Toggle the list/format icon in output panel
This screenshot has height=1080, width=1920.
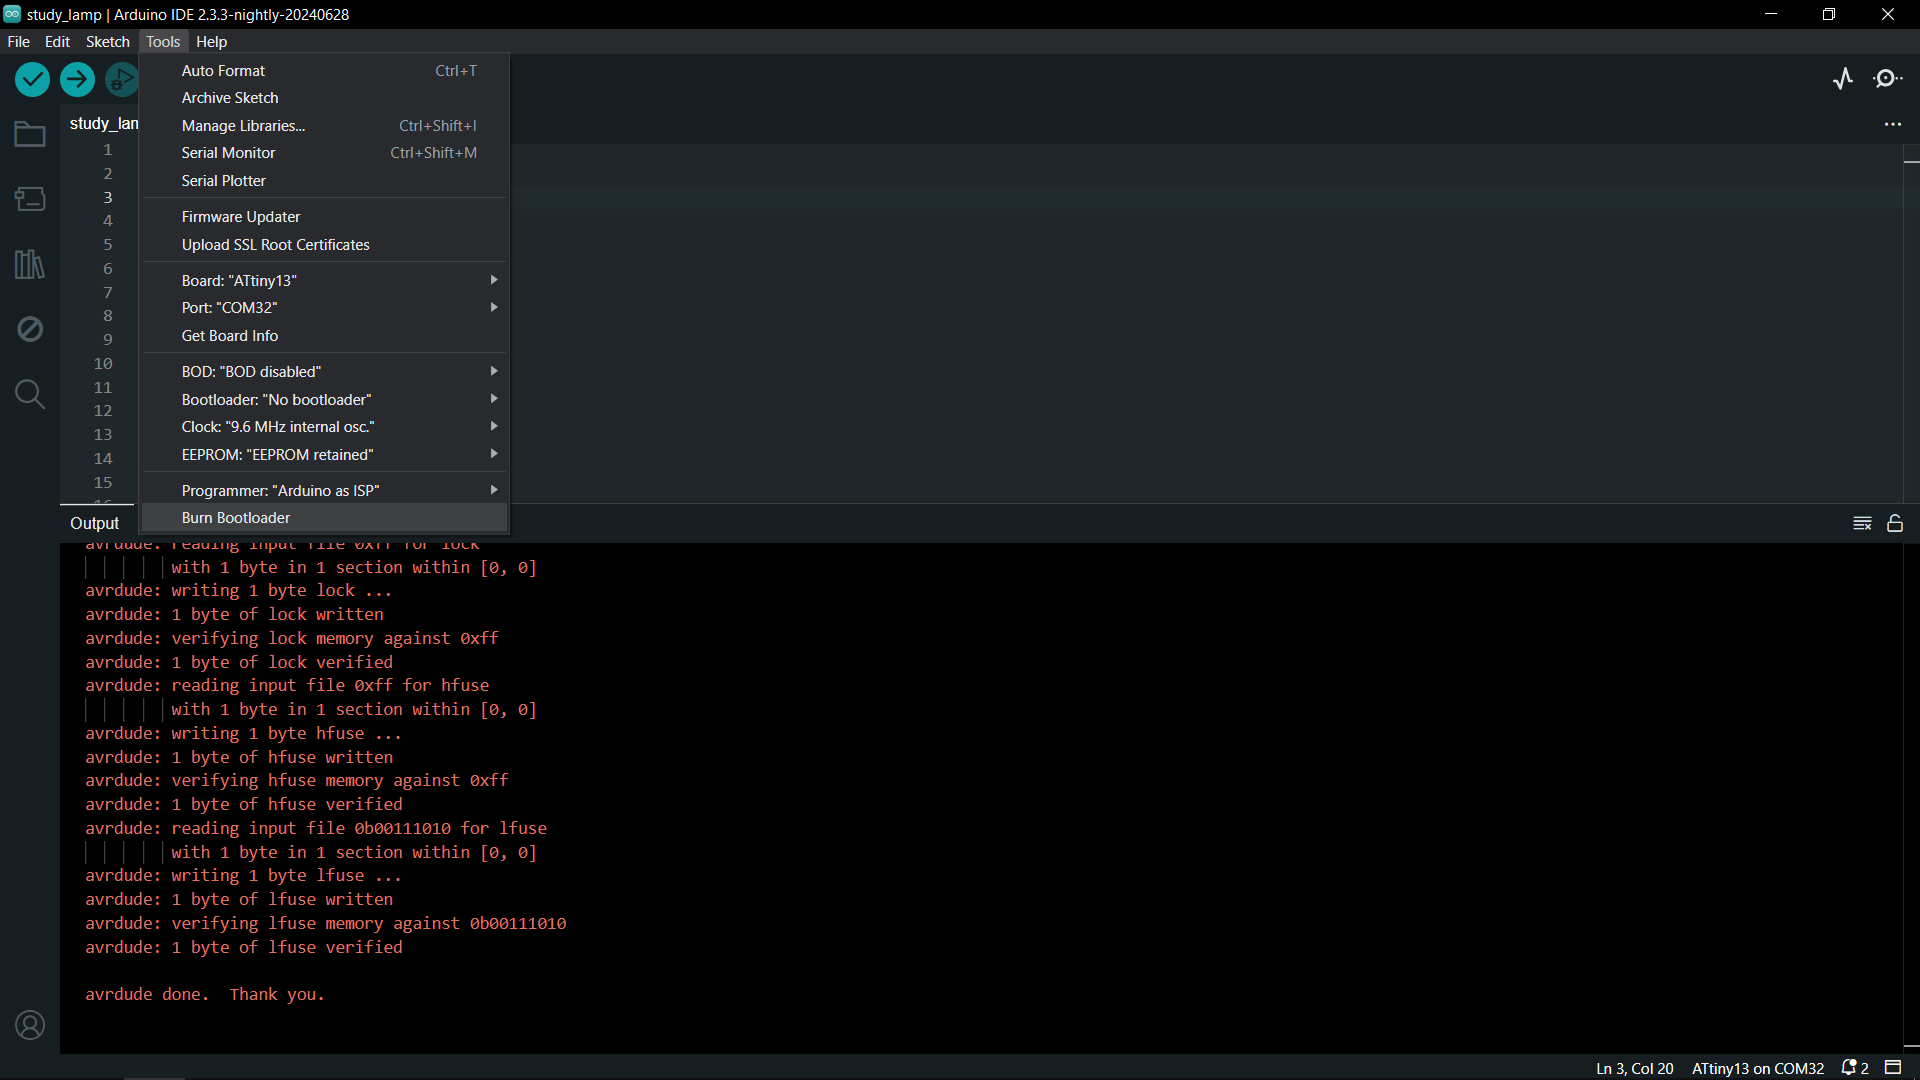coord(1862,524)
